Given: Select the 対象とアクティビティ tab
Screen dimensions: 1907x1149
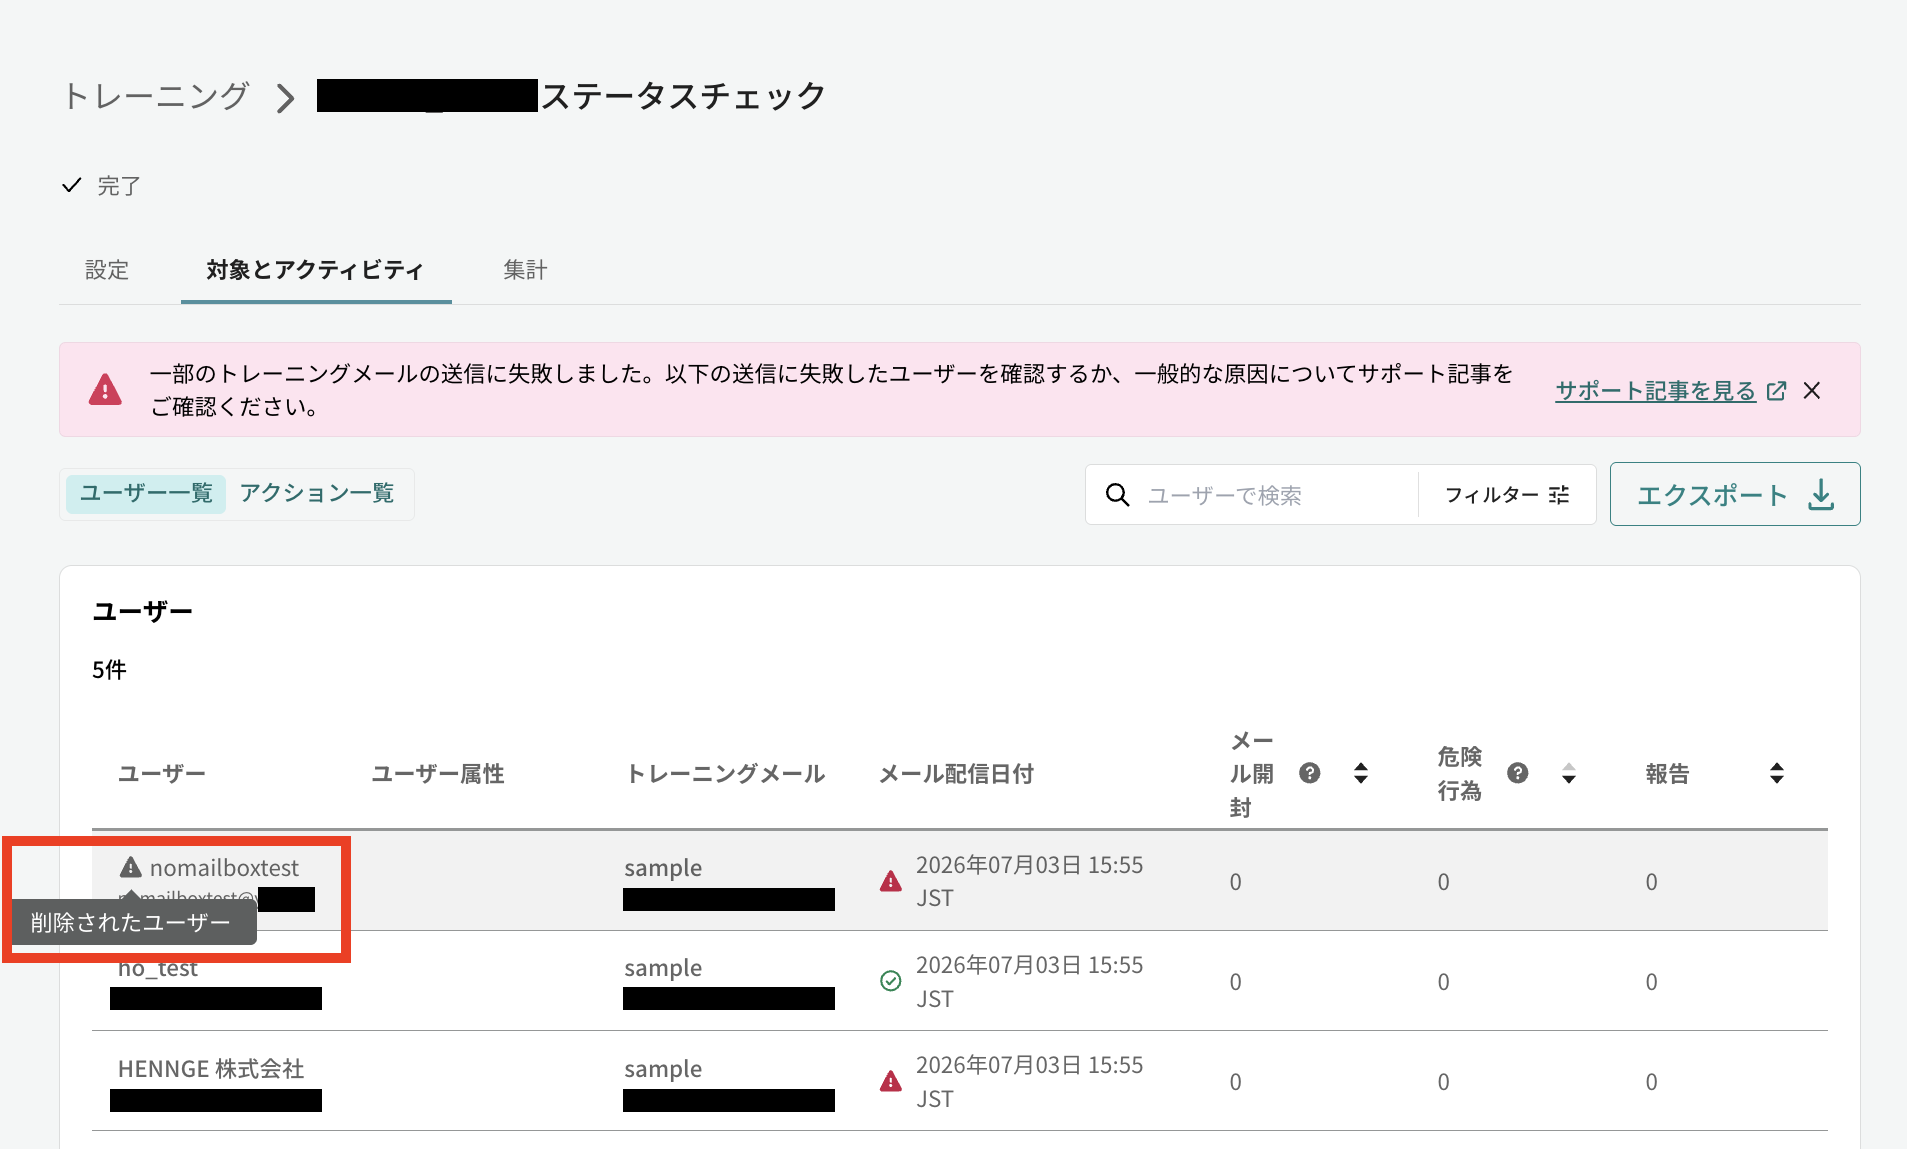Looking at the screenshot, I should [x=315, y=270].
